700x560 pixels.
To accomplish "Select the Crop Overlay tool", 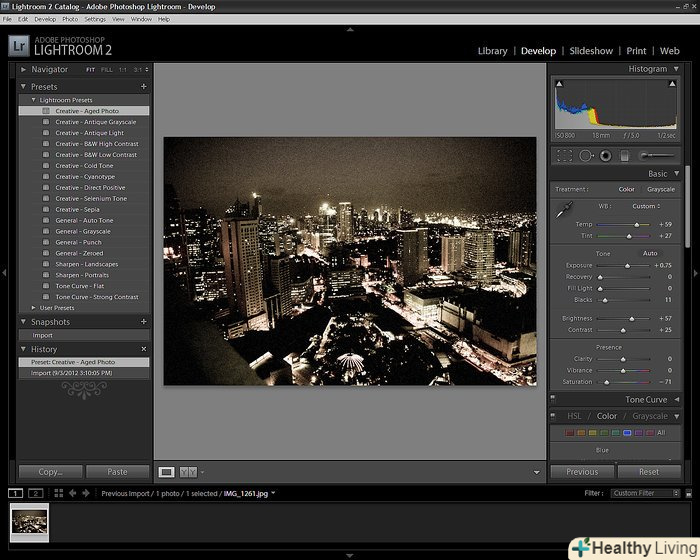I will 564,155.
